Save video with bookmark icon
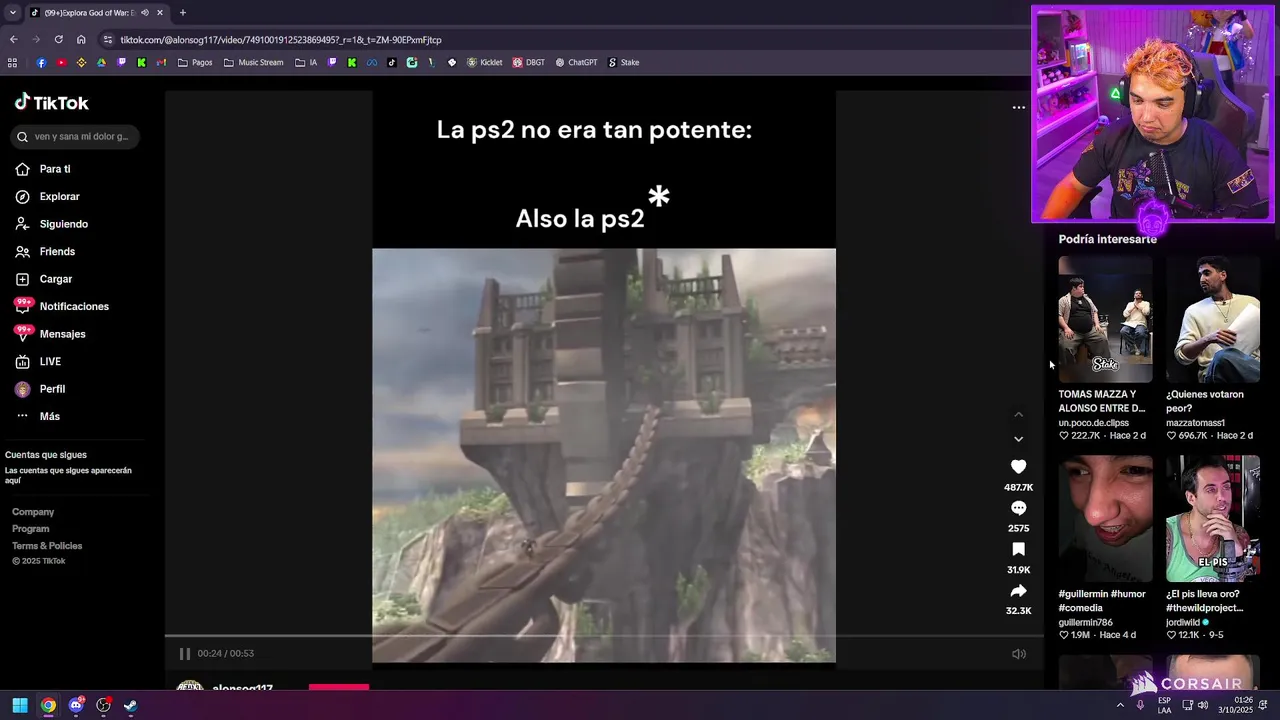The image size is (1280, 720). point(1018,549)
